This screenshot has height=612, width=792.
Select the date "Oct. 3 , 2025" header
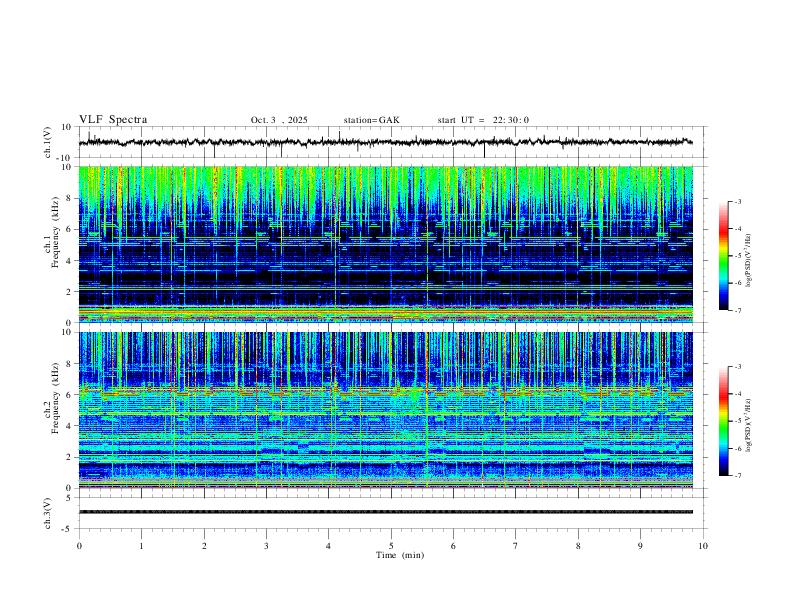pyautogui.click(x=279, y=120)
